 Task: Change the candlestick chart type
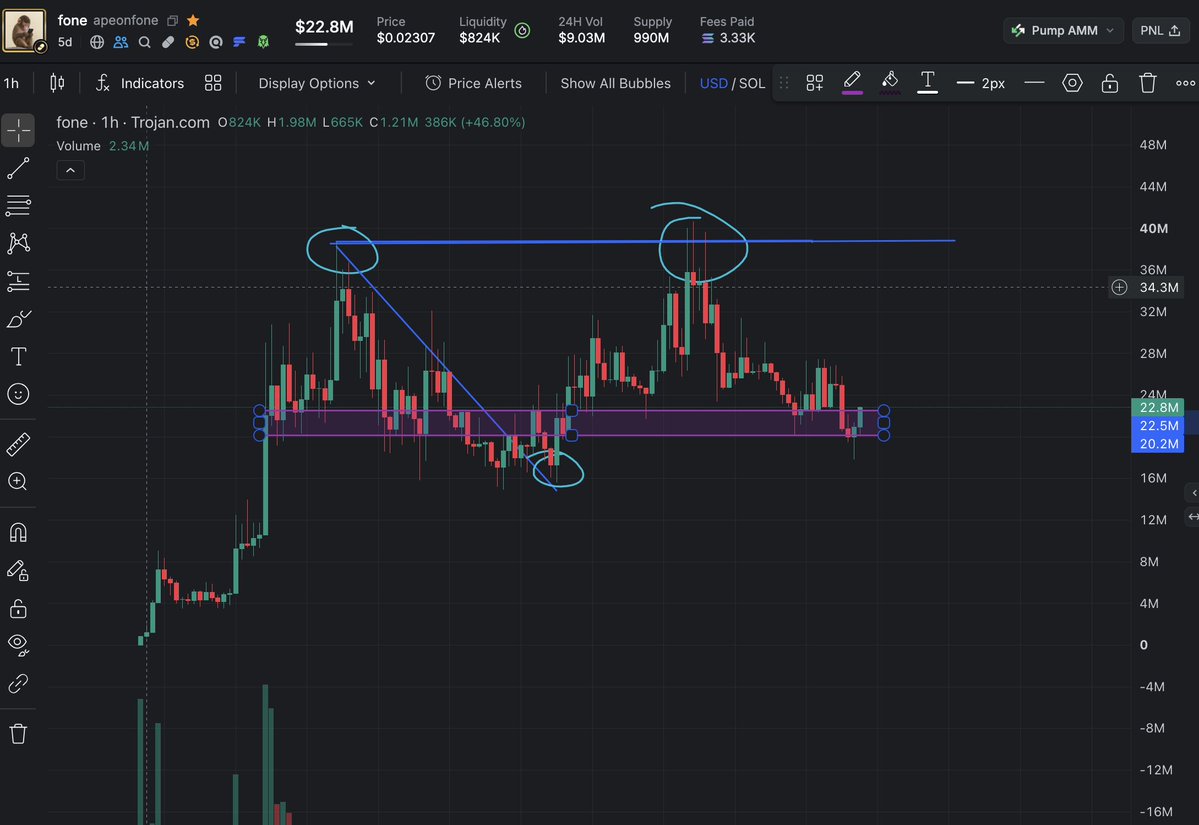57,83
